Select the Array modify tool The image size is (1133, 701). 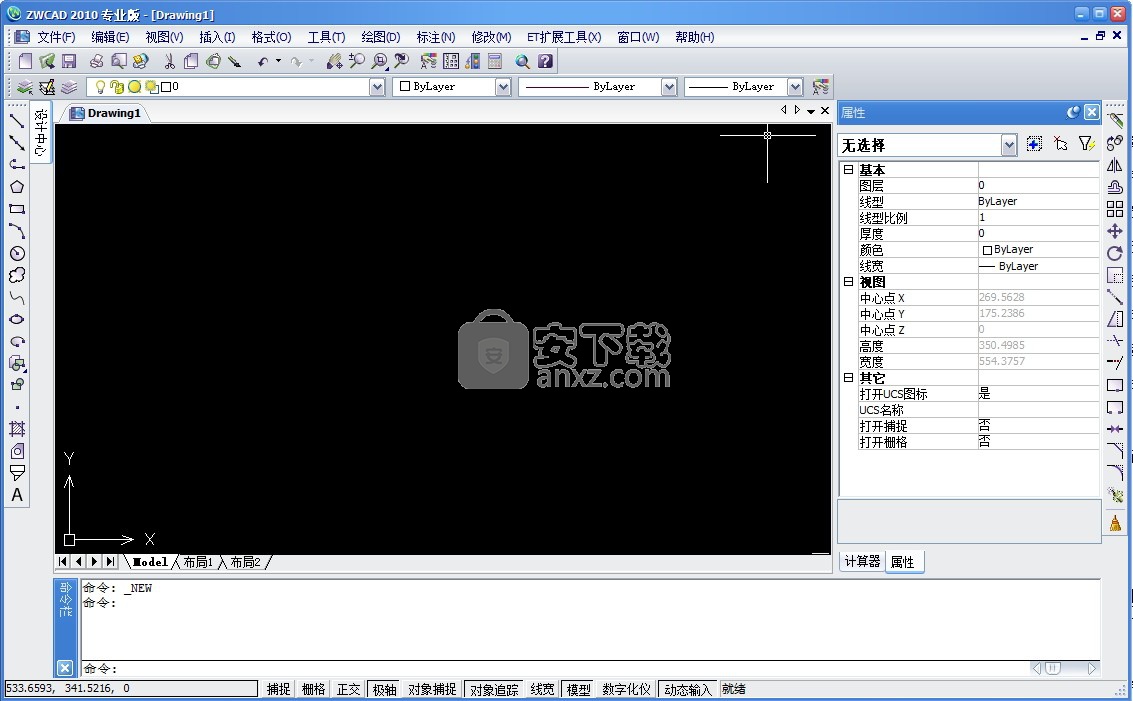[1115, 210]
